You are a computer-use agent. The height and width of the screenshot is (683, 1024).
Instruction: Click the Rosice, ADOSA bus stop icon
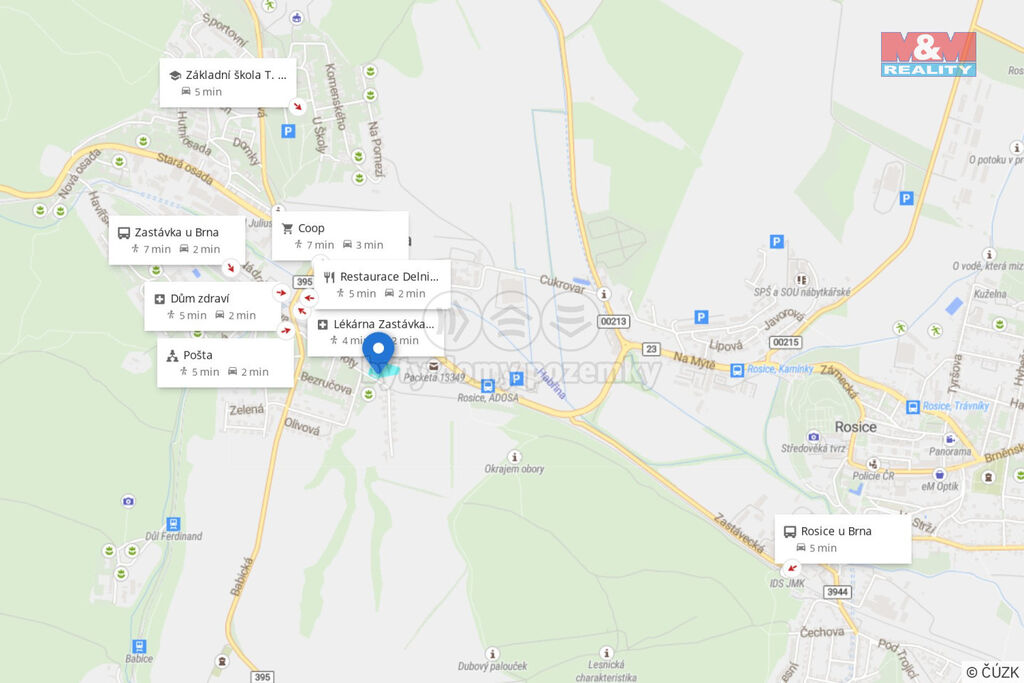tap(487, 386)
